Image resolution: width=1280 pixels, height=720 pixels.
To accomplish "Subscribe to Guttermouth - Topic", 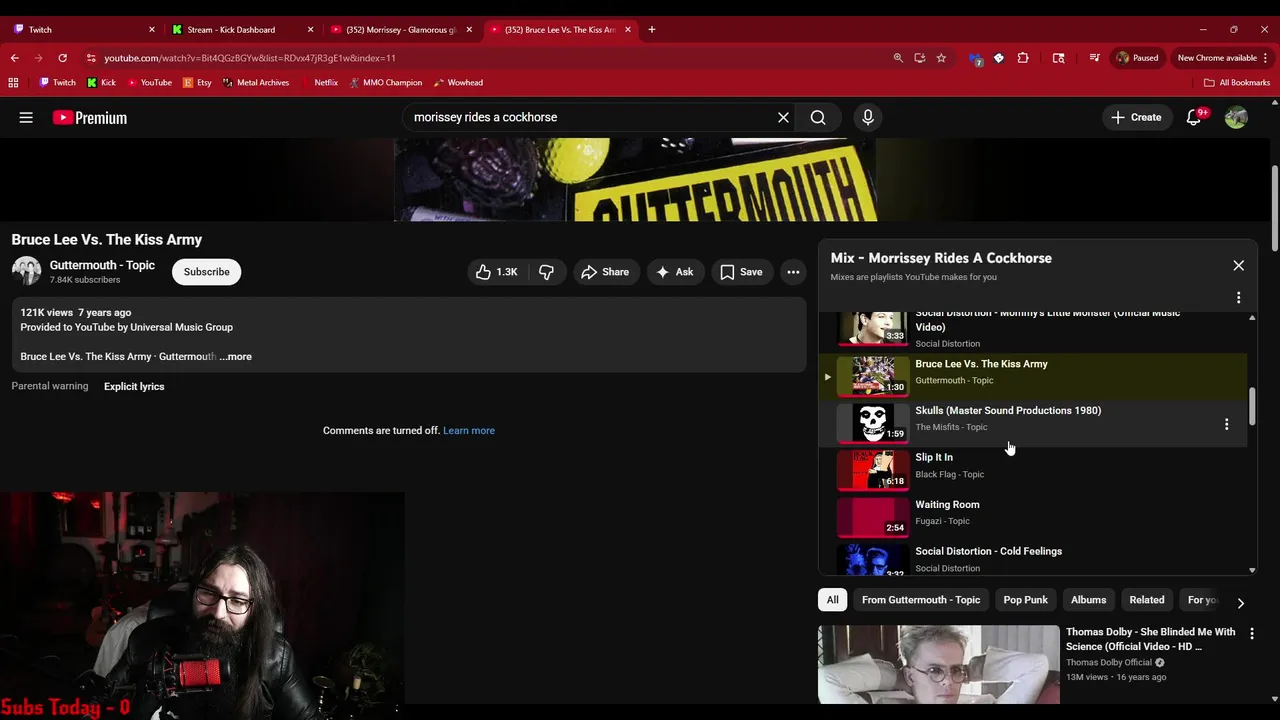I will [x=206, y=272].
